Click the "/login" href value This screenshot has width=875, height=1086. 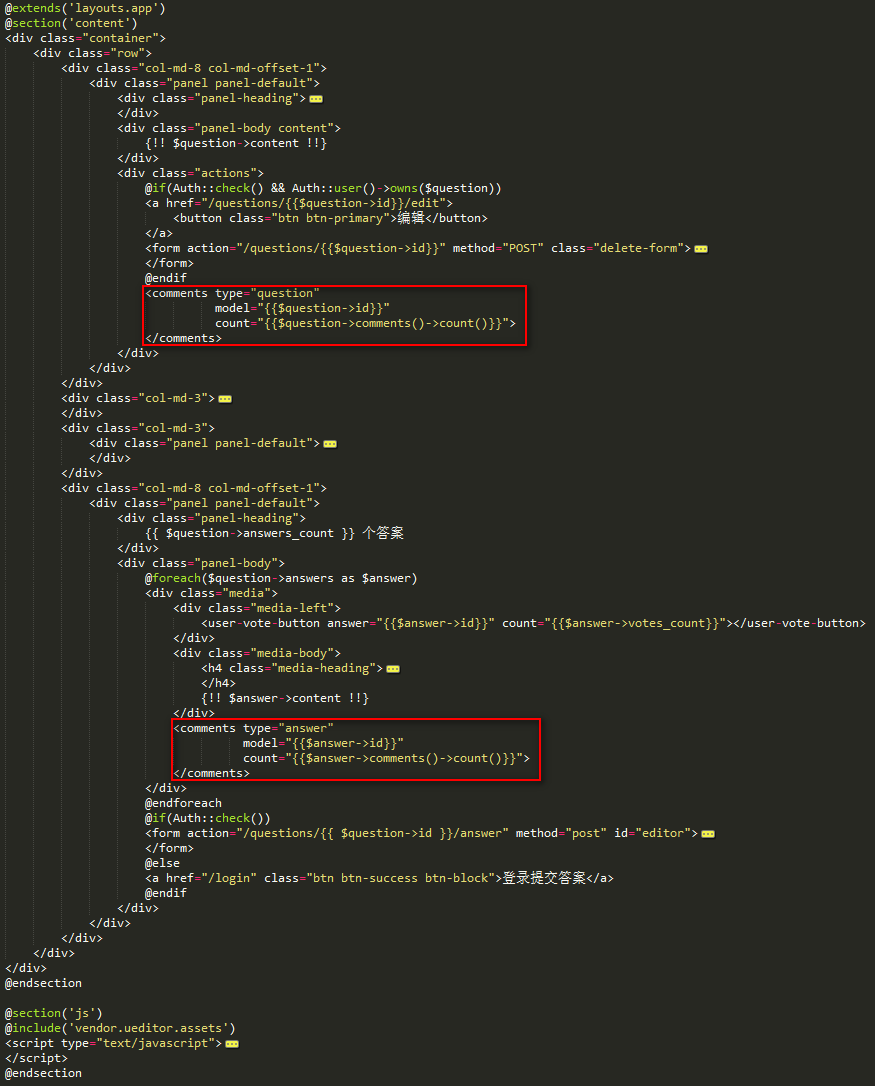click(229, 878)
